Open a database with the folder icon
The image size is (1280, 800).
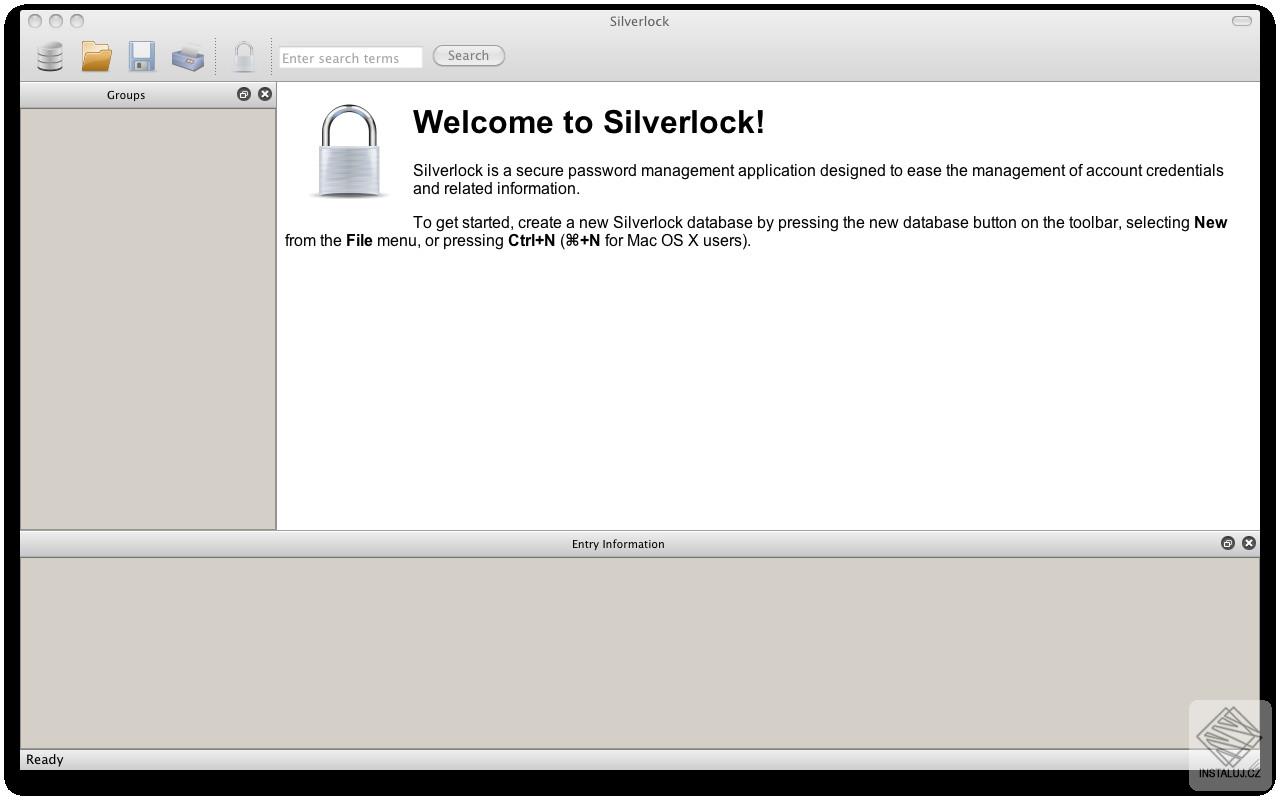[x=96, y=57]
